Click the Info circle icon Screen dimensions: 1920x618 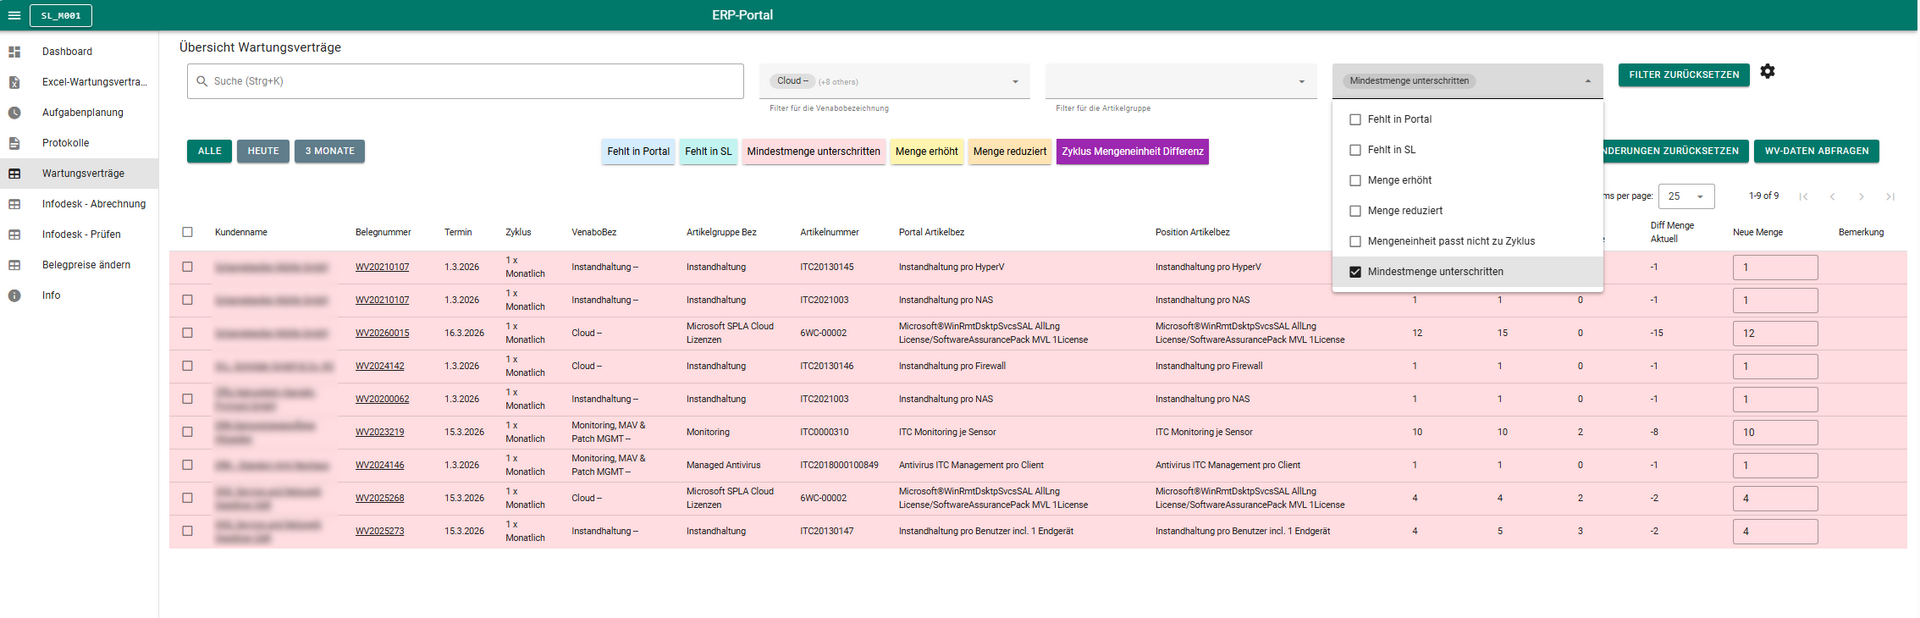tap(14, 296)
